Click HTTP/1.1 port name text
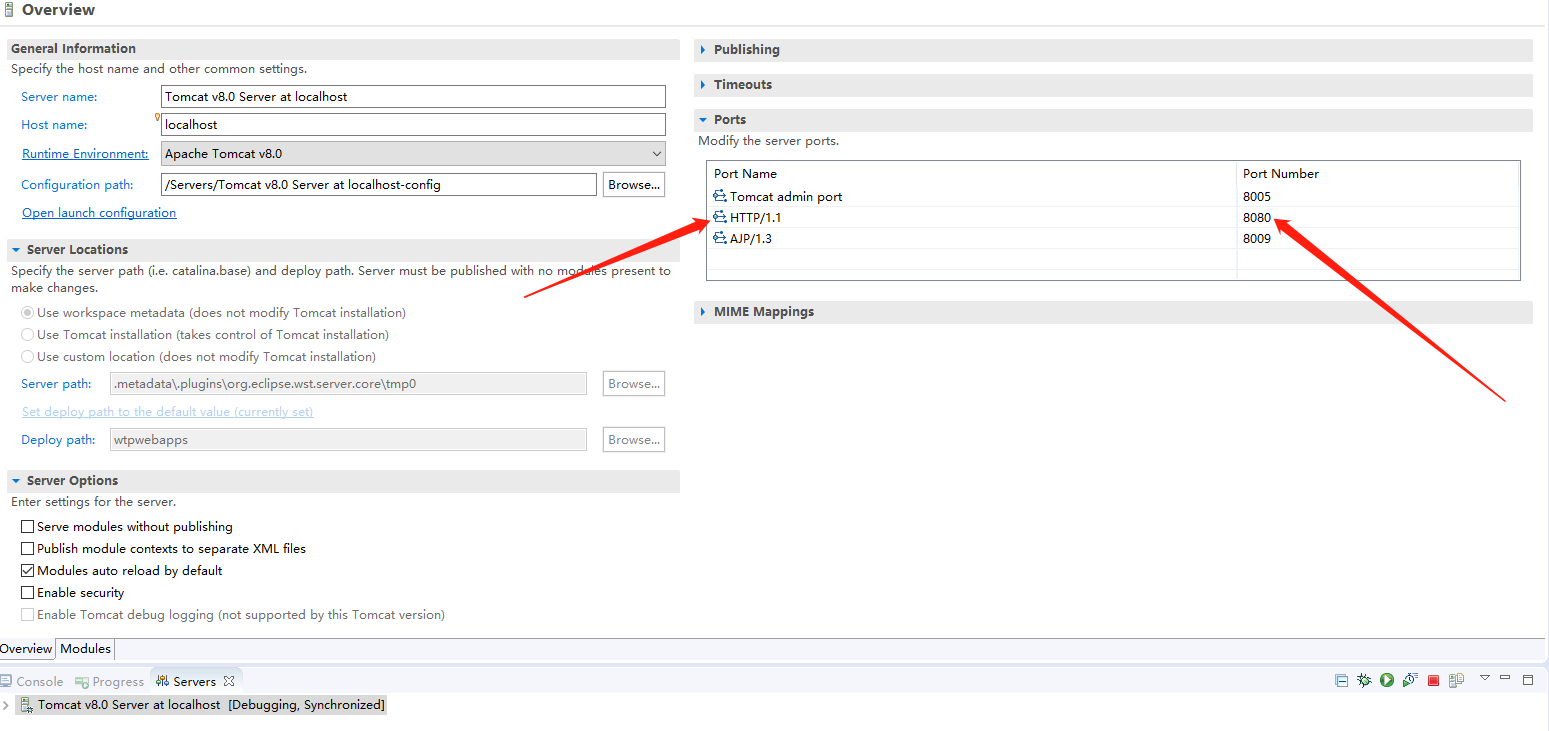 [x=756, y=218]
